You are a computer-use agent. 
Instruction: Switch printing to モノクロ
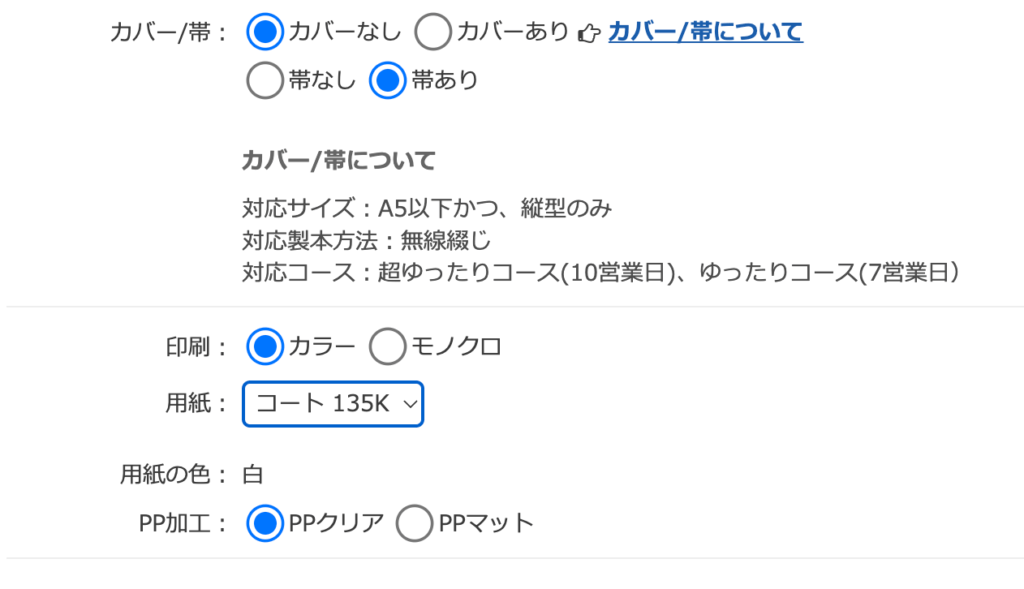coord(387,347)
